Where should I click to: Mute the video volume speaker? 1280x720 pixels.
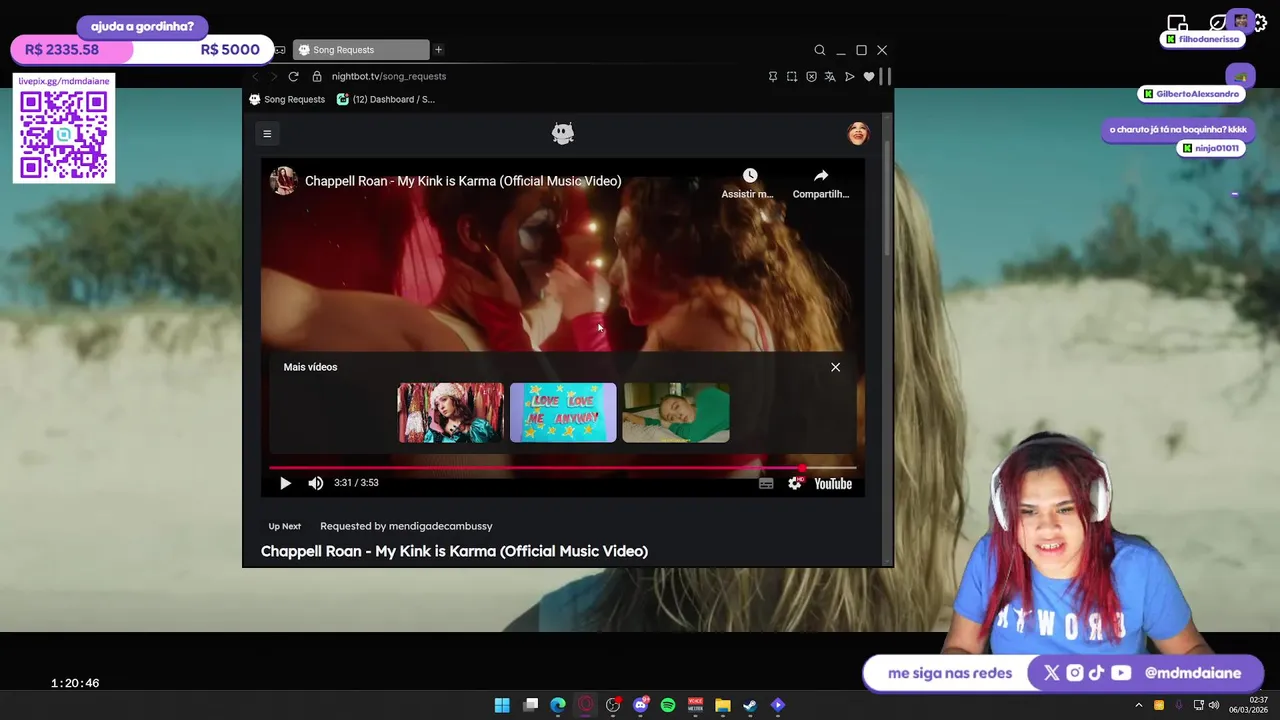pyautogui.click(x=316, y=483)
